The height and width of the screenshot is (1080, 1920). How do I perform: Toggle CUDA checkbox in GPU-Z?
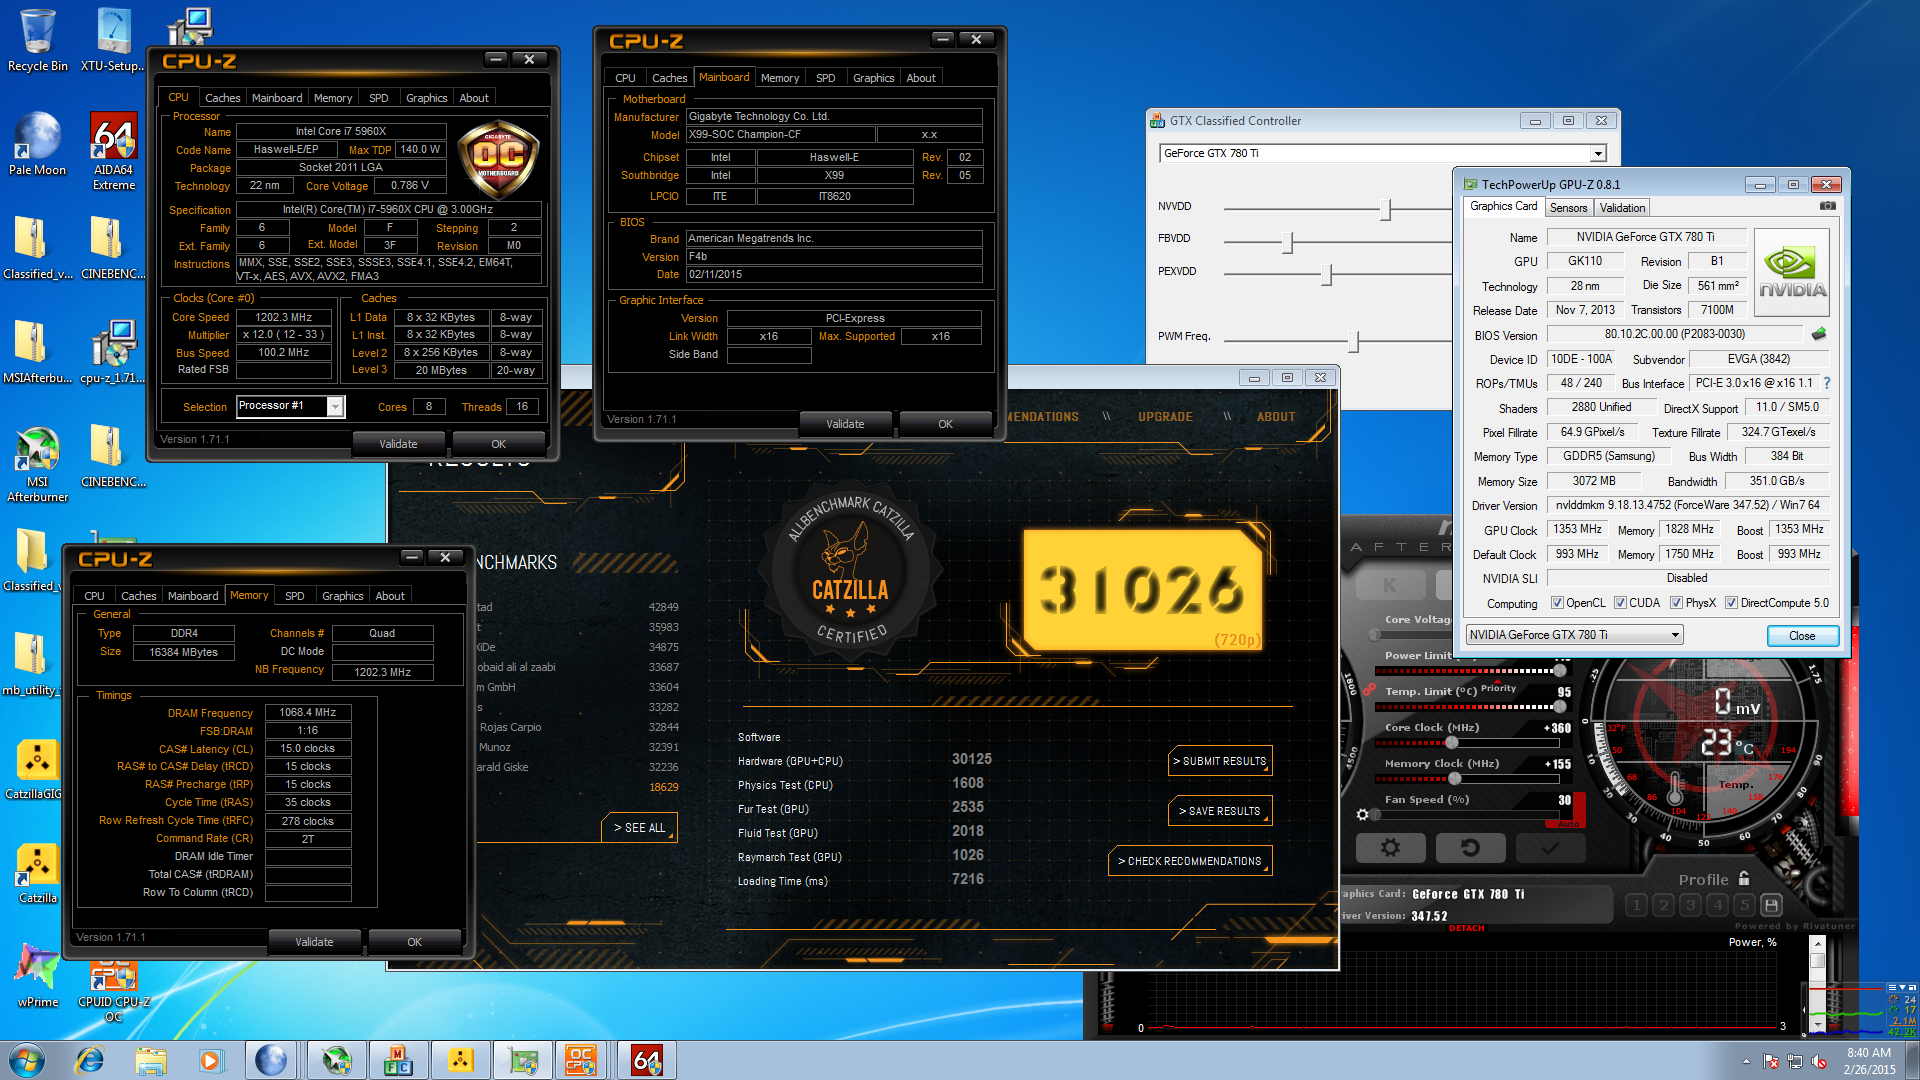click(x=1619, y=603)
